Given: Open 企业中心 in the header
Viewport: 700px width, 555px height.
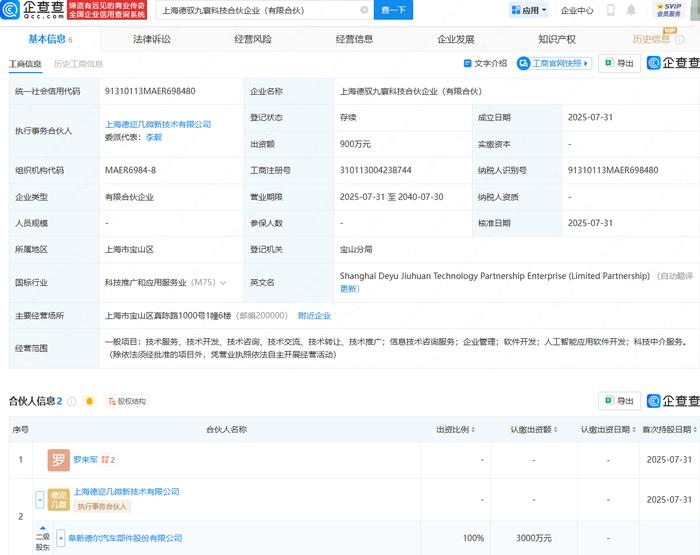Looking at the screenshot, I should click(577, 10).
